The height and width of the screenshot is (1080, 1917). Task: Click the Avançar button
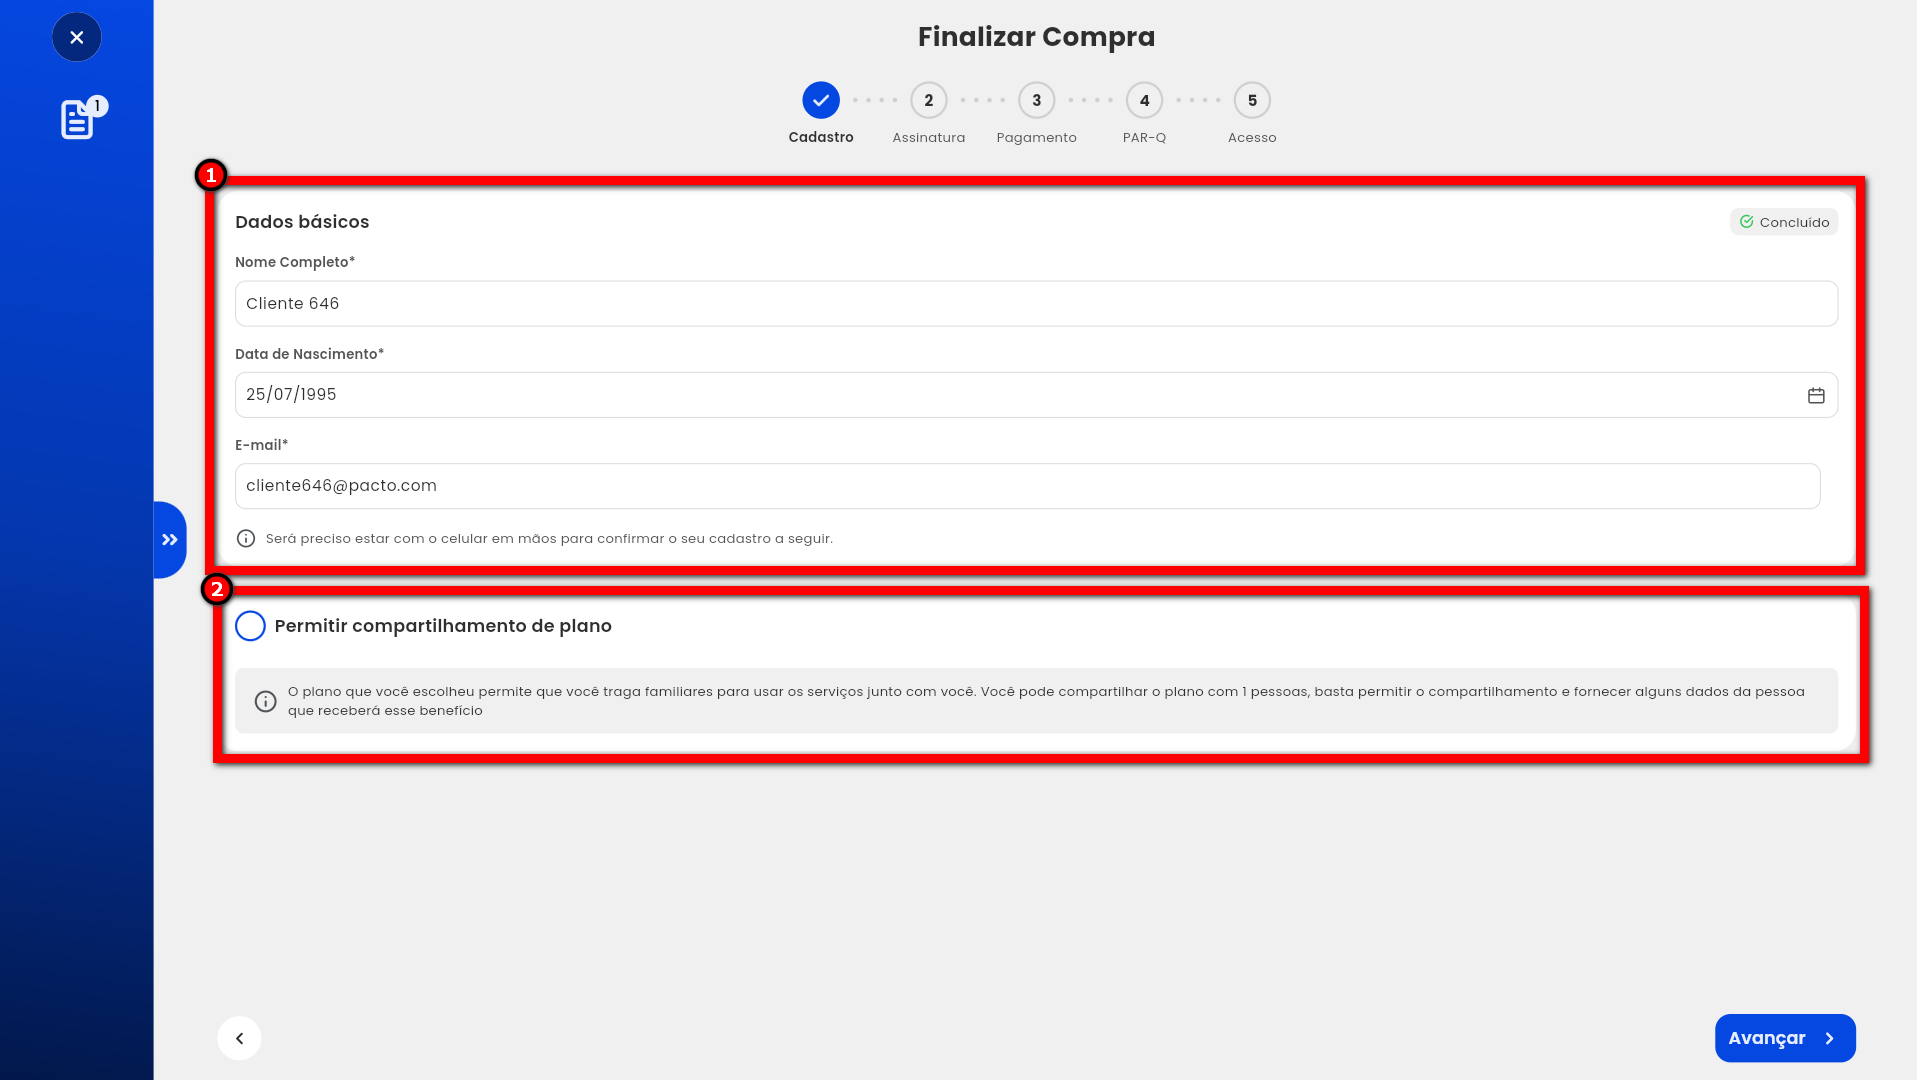[x=1785, y=1038]
